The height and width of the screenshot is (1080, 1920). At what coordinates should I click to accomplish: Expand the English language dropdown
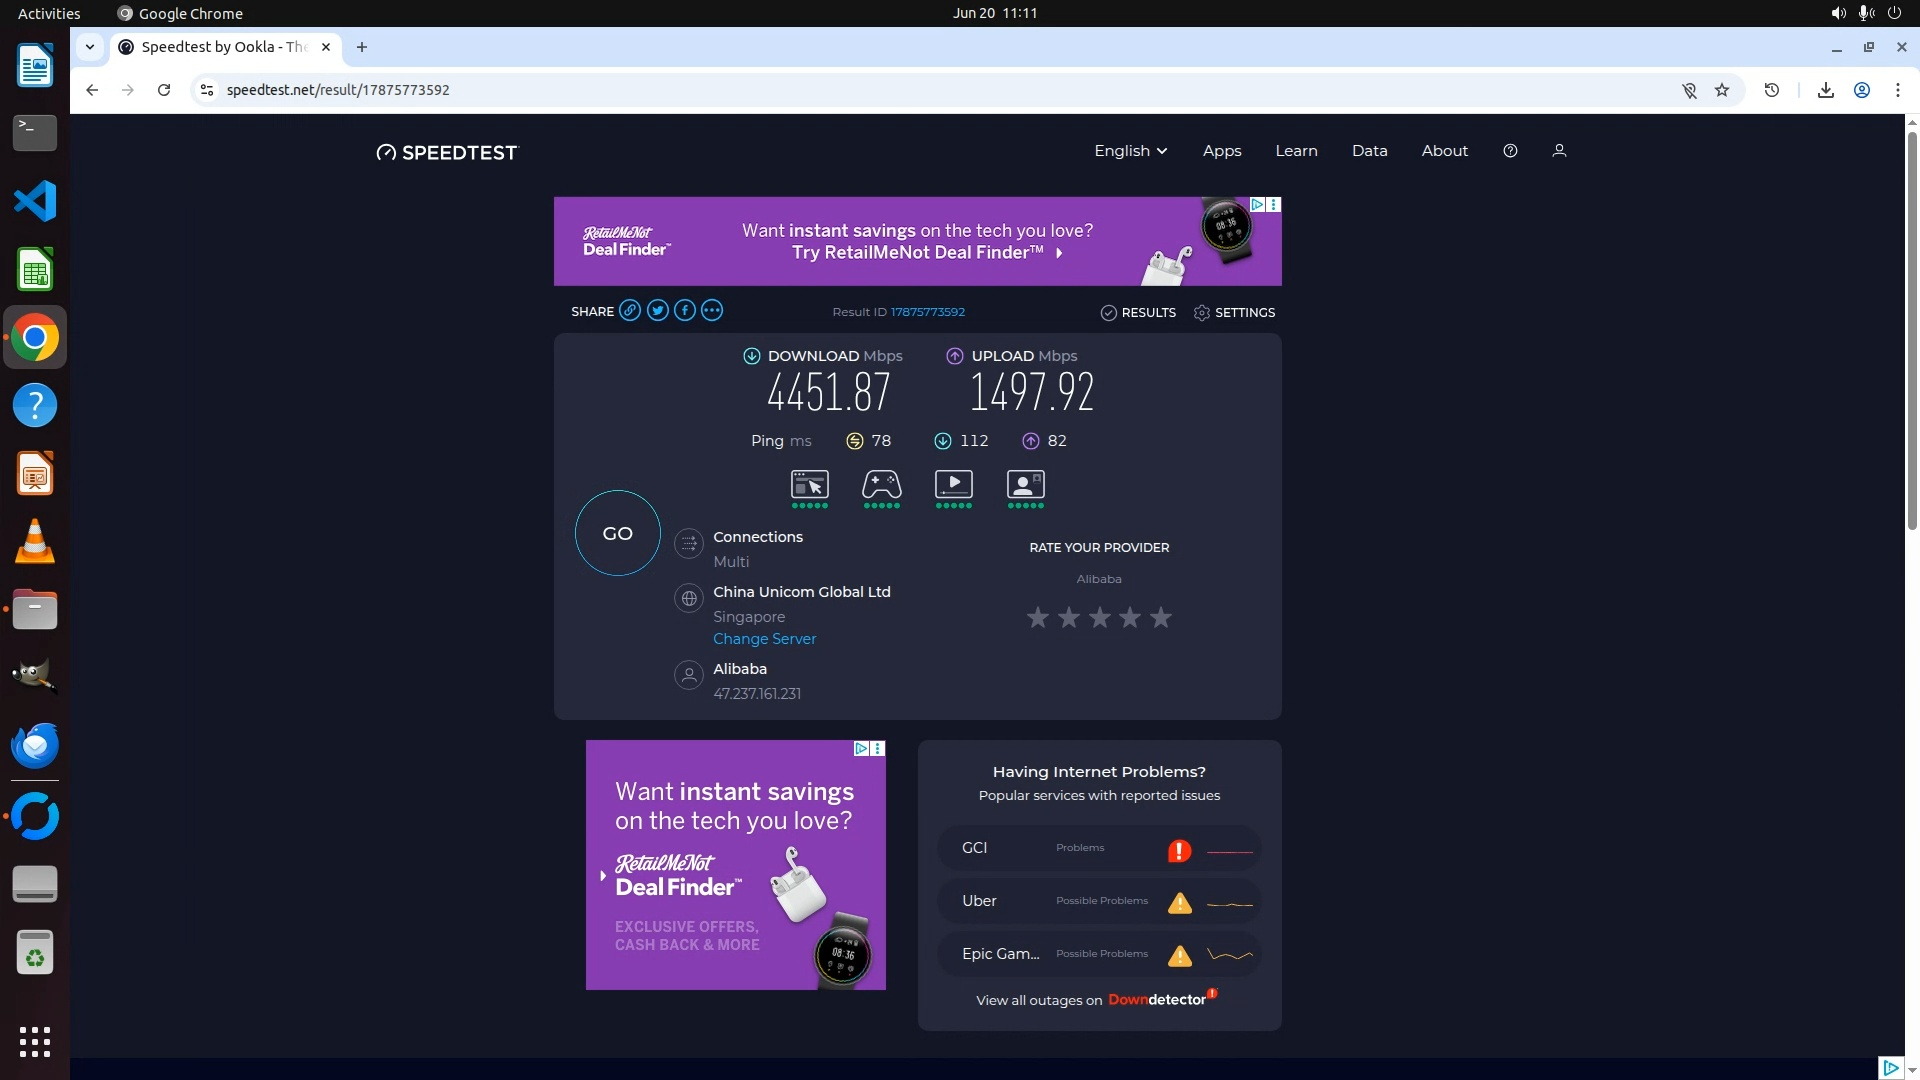1130,151
